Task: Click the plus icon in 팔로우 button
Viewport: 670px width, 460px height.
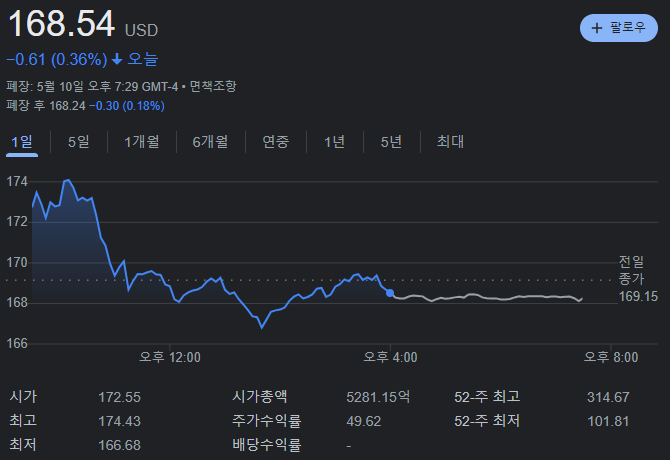Action: pyautogui.click(x=597, y=28)
